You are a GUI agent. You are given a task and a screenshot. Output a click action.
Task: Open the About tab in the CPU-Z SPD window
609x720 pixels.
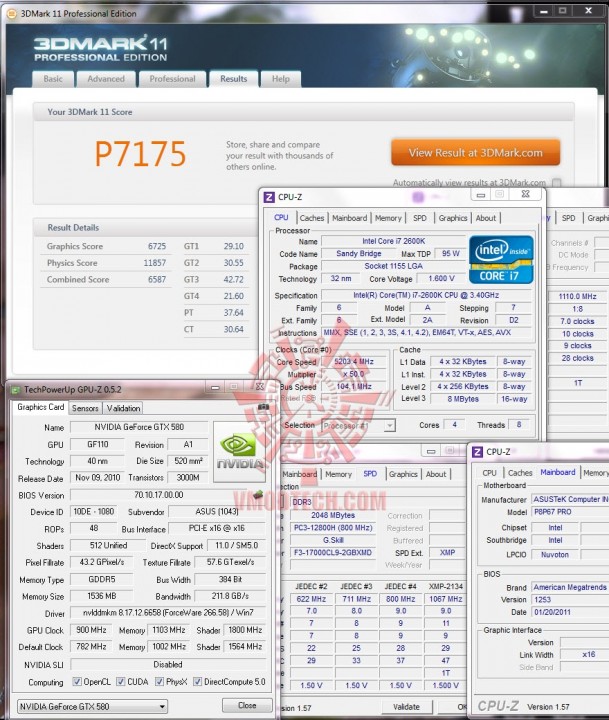coord(436,474)
